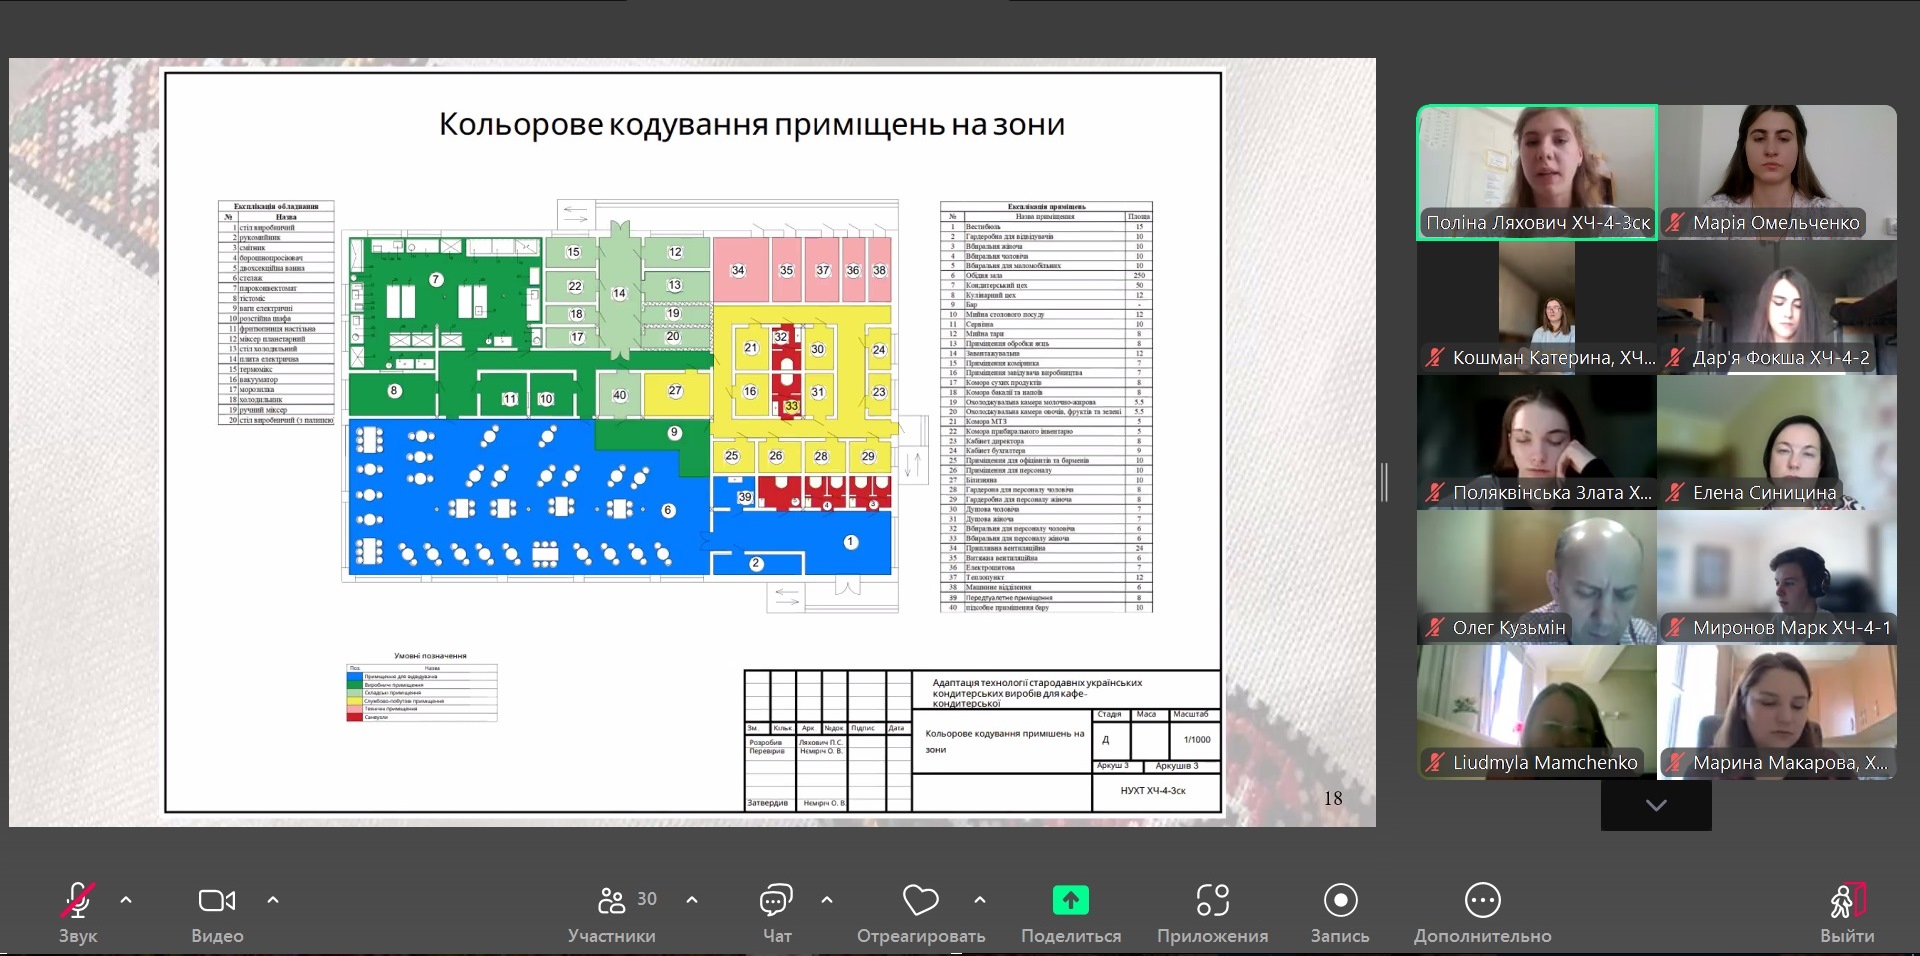The width and height of the screenshot is (1920, 956).
Task: Click the green Поделиться share screen icon
Action: click(x=1071, y=900)
